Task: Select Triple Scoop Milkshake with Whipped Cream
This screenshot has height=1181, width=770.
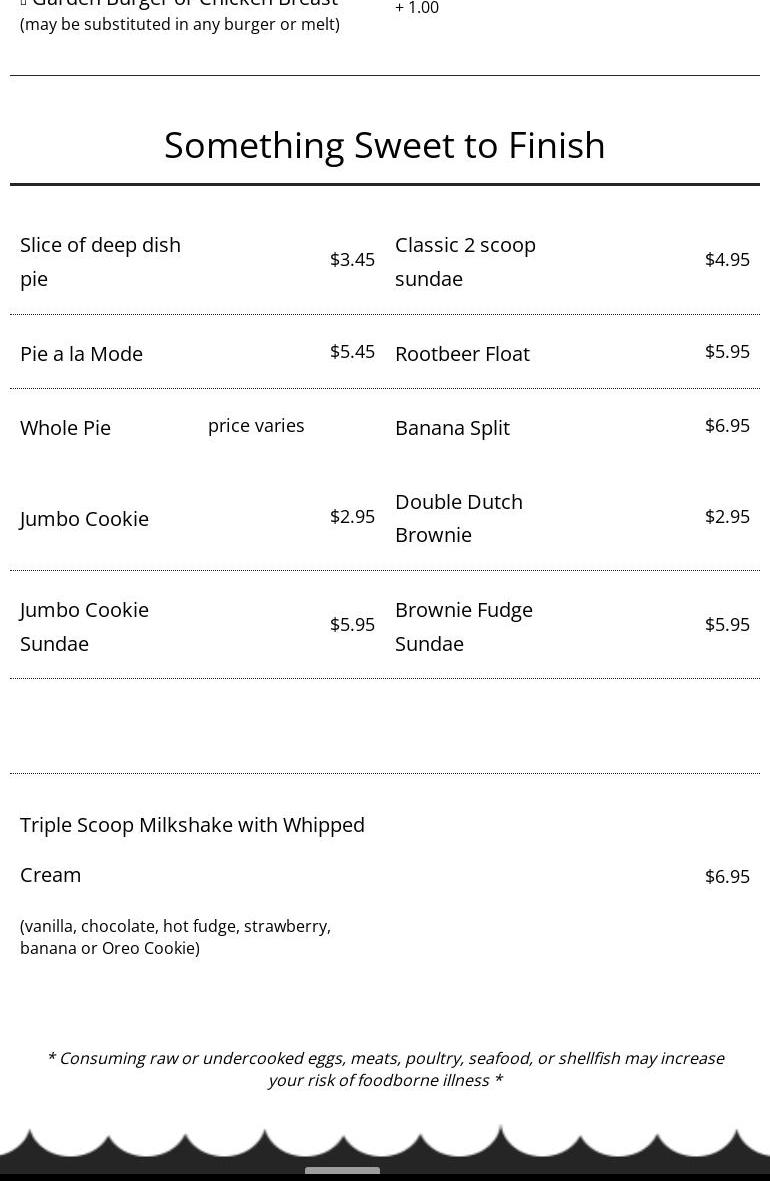Action: click(x=192, y=849)
